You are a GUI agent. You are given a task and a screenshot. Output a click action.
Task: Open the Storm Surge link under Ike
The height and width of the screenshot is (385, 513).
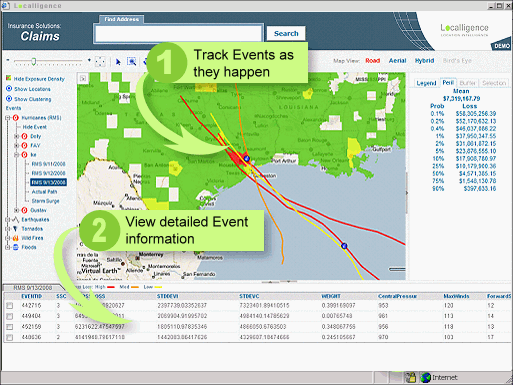pos(45,201)
